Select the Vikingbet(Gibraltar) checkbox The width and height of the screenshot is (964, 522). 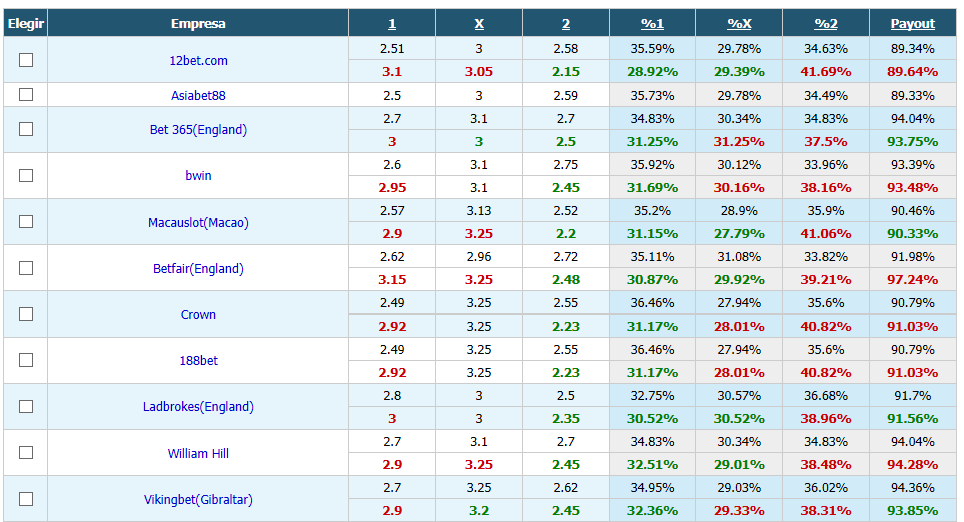click(26, 499)
